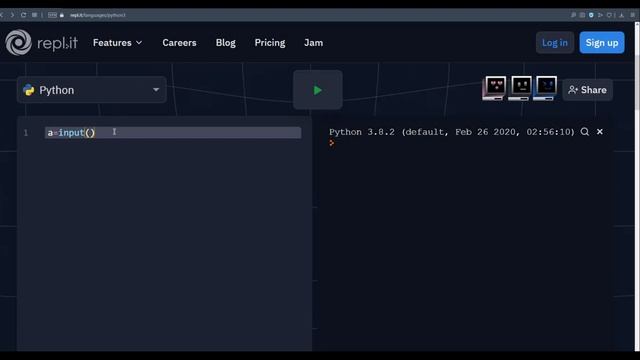The image size is (640, 360).
Task: Click the browser forward arrow
Action: pyautogui.click(x=12, y=15)
